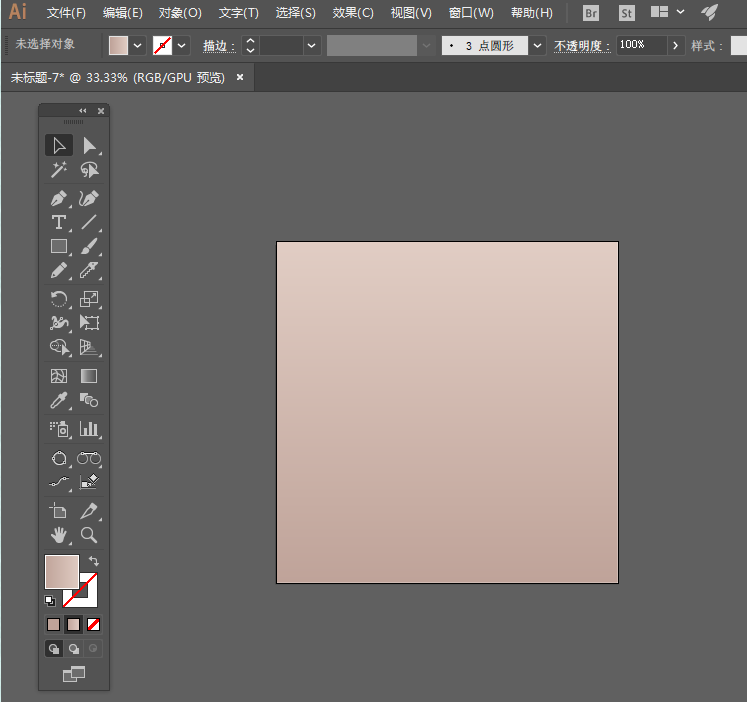This screenshot has width=747, height=702.
Task: Open the 文字(T) menu
Action: click(239, 13)
